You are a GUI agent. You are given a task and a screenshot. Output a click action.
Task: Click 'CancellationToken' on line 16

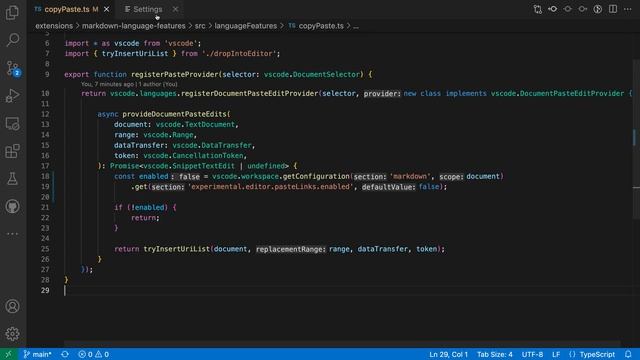pyautogui.click(x=208, y=156)
